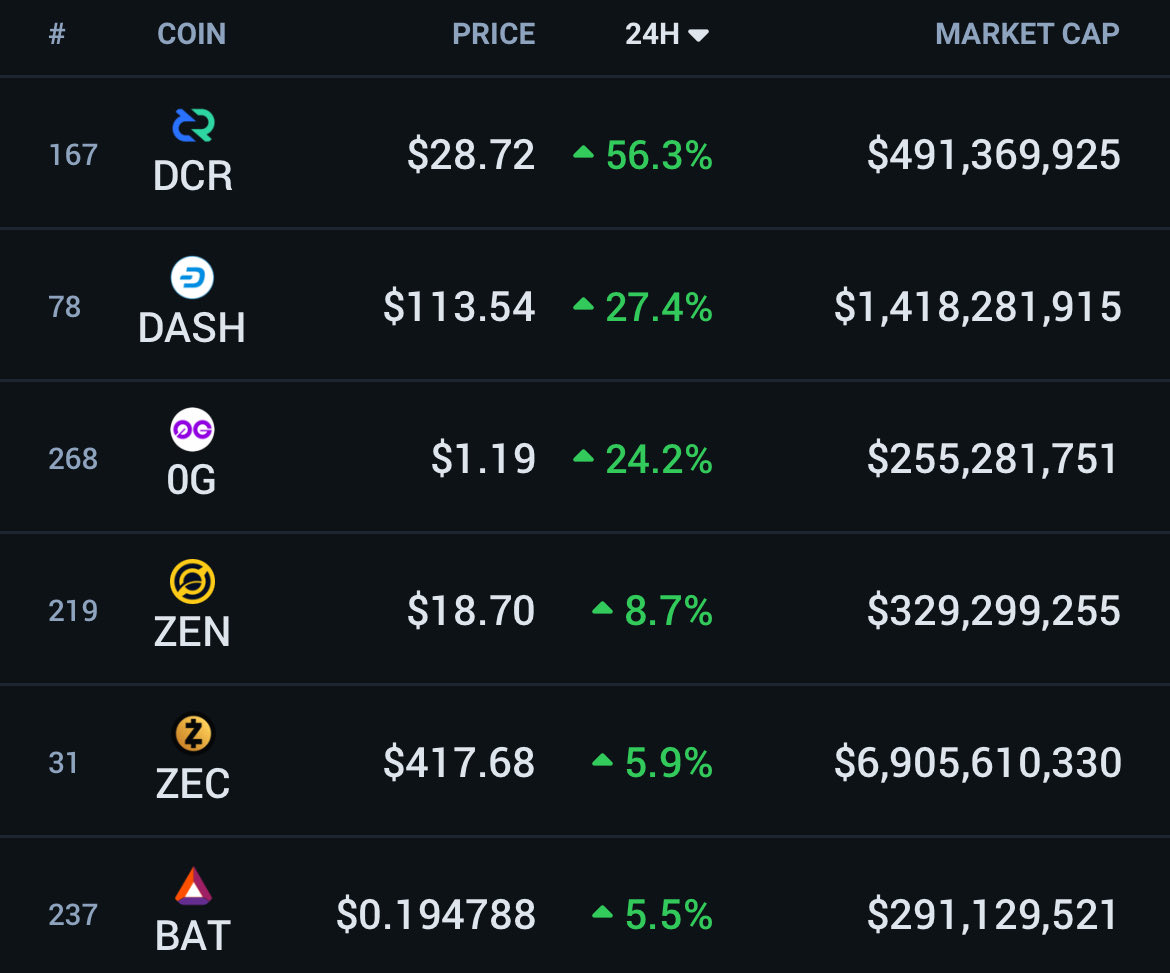This screenshot has height=973, width=1170.
Task: Open the DCR ticker link
Action: [x=192, y=176]
